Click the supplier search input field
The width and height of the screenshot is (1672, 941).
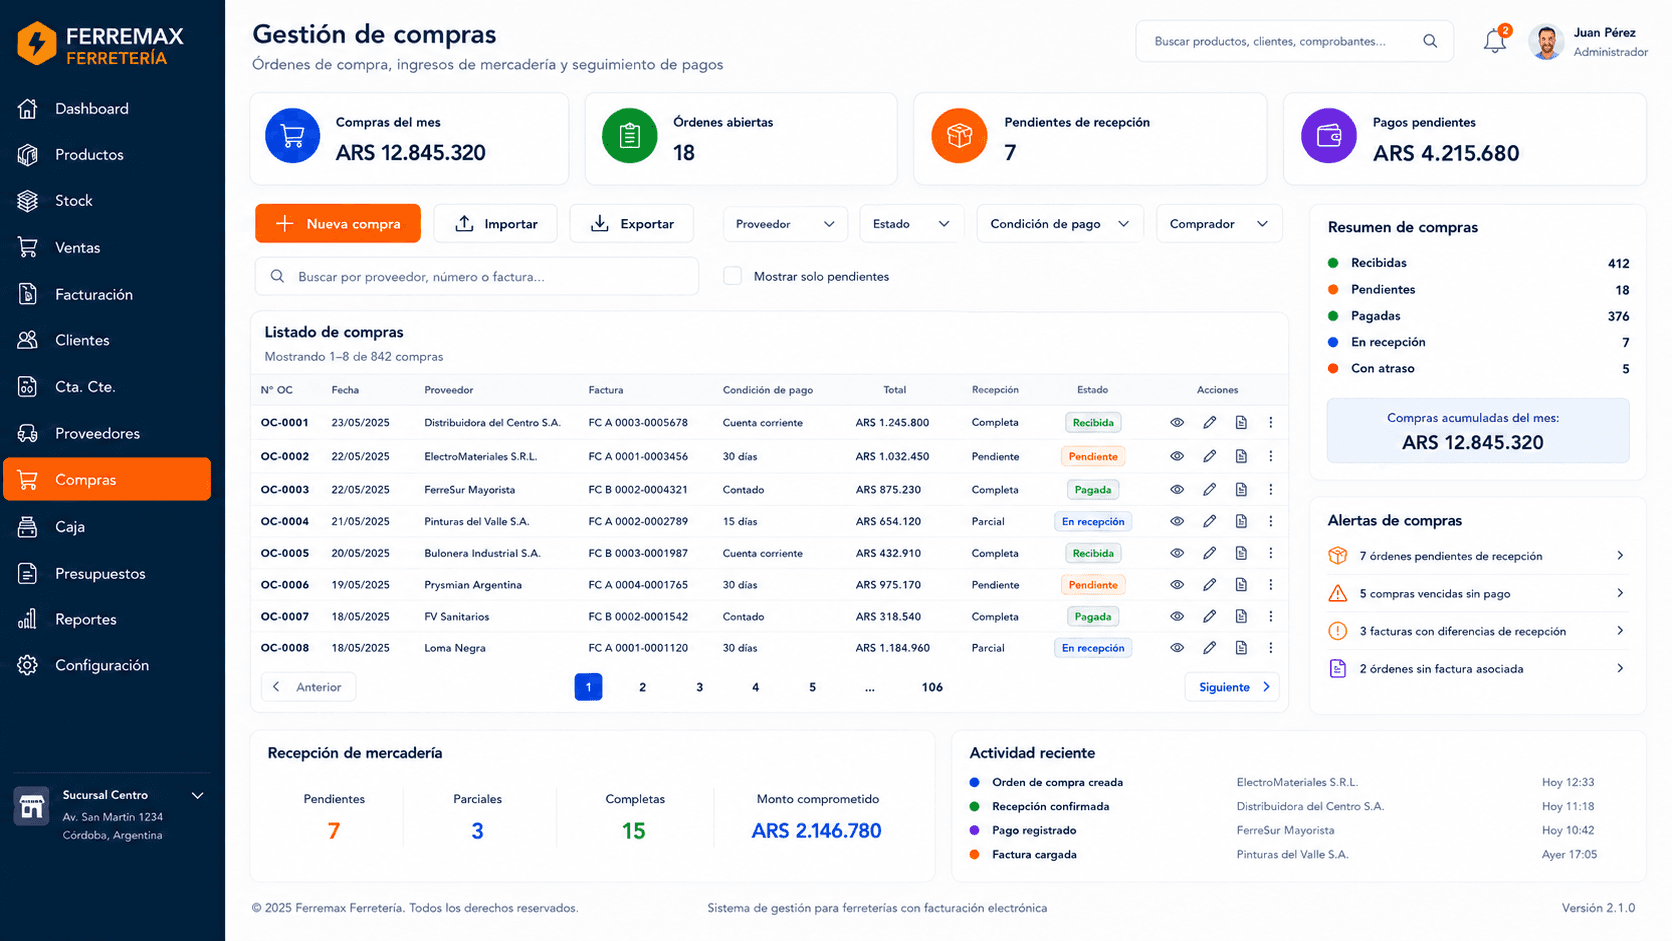pos(477,276)
